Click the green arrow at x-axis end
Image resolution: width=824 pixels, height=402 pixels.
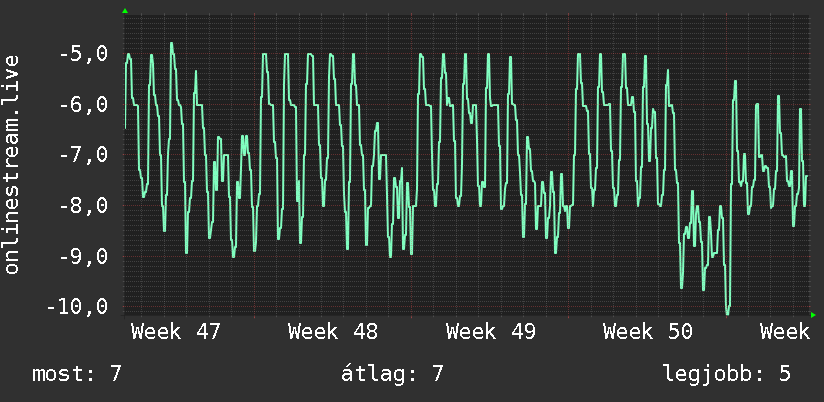pos(813,315)
